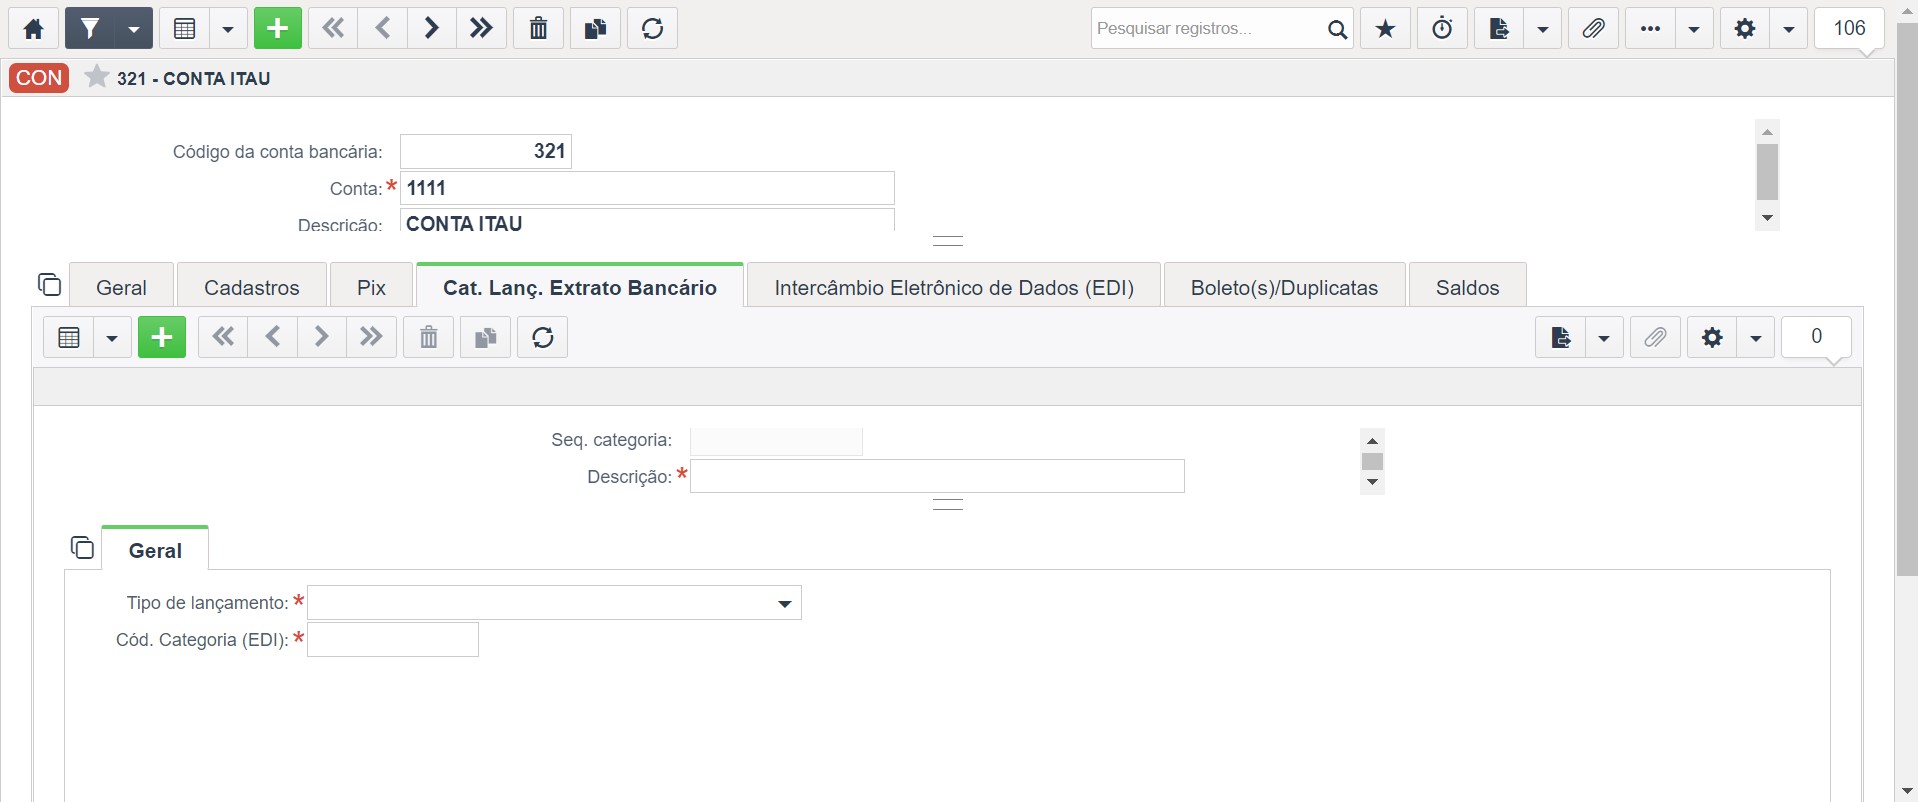
Task: Open export document icon in sub toolbar
Action: [x=1560, y=337]
